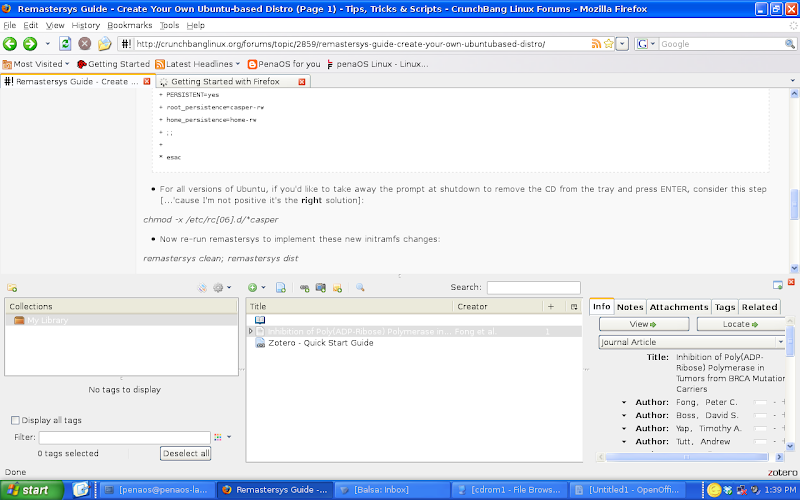This screenshot has width=800, height=500.
Task: Open tag color options dropdown
Action: pos(229,437)
